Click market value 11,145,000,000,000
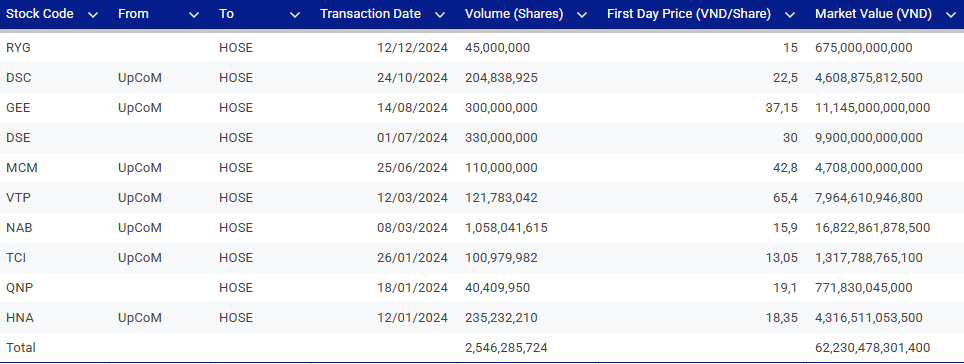This screenshot has width=964, height=364. (872, 108)
